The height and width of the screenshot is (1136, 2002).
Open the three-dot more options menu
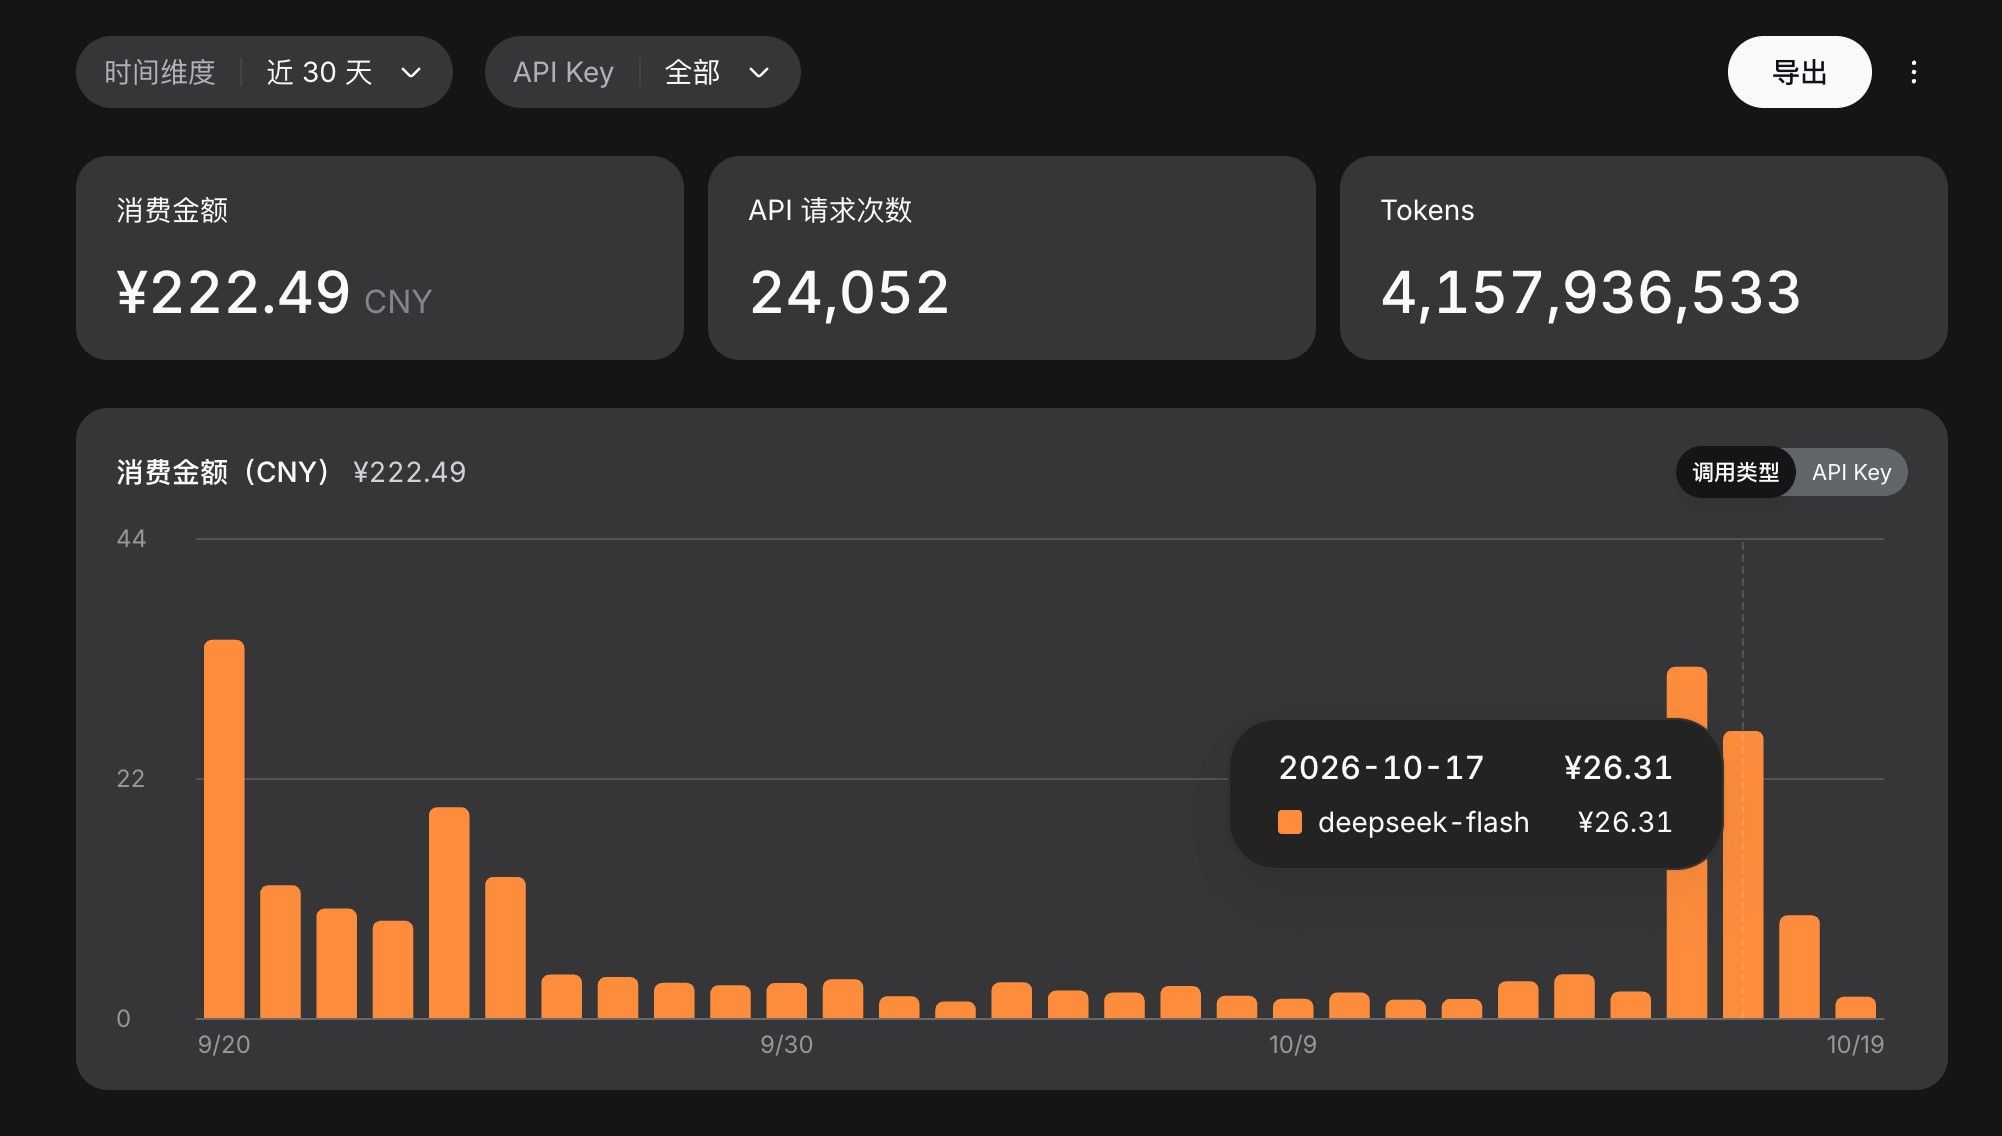tap(1913, 72)
